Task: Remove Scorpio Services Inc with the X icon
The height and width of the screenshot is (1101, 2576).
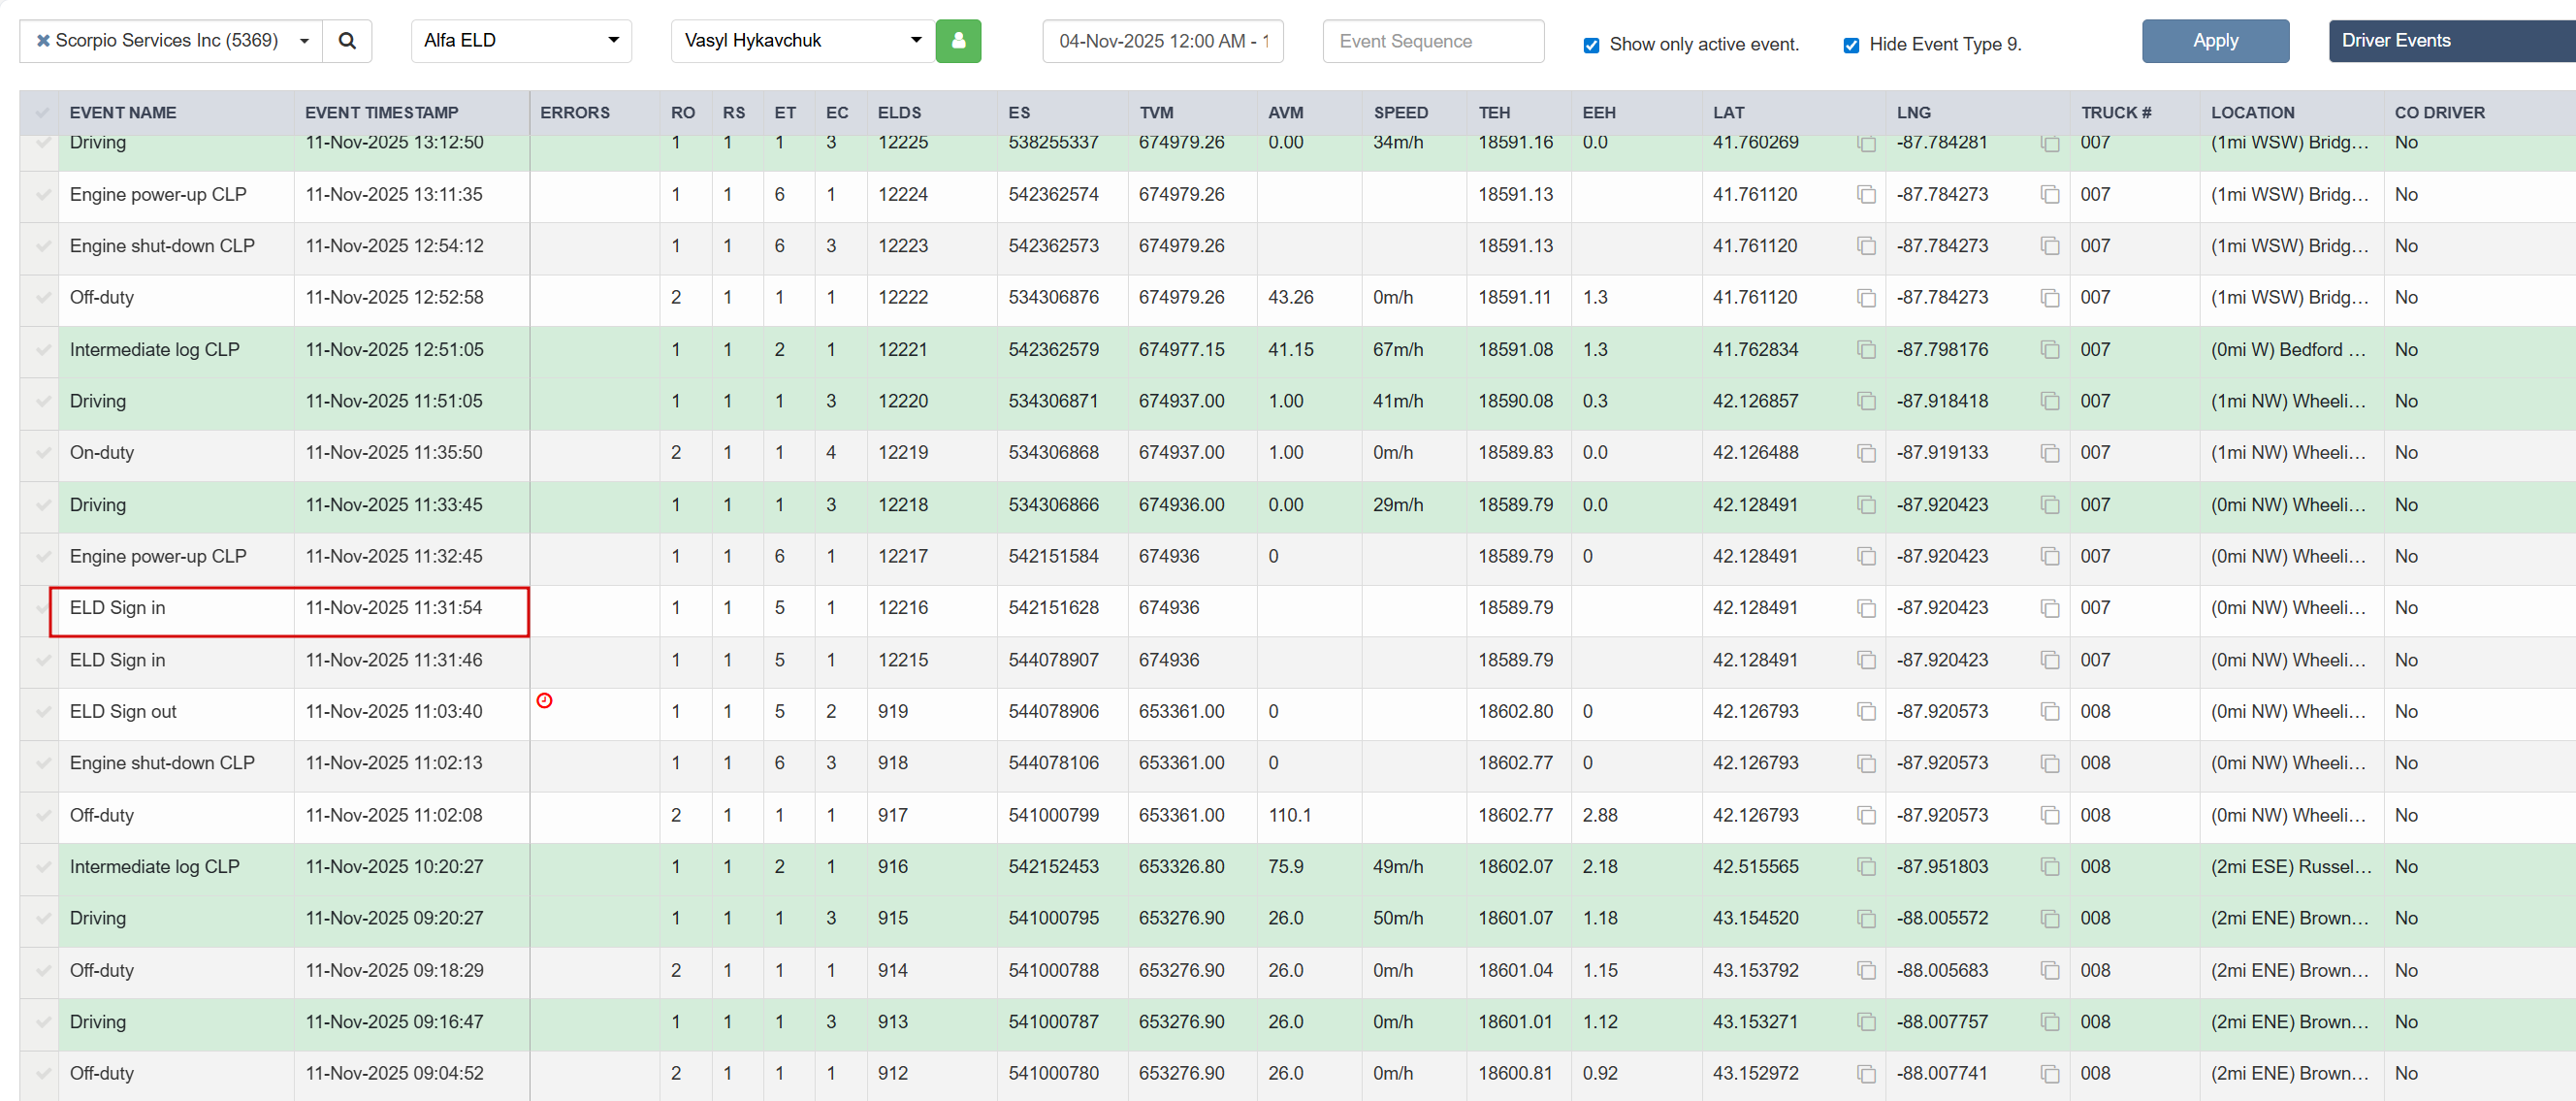Action: click(43, 41)
